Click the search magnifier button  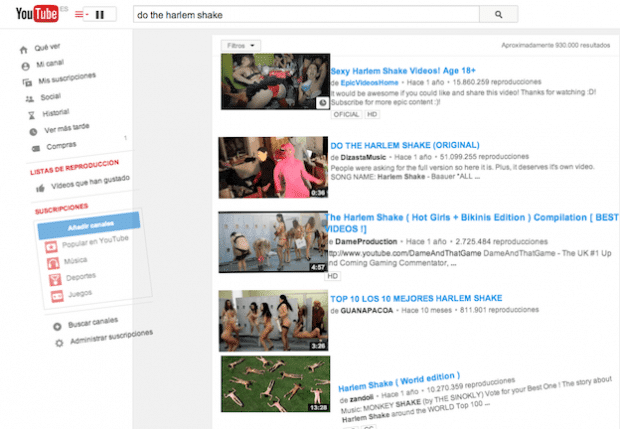tap(497, 15)
